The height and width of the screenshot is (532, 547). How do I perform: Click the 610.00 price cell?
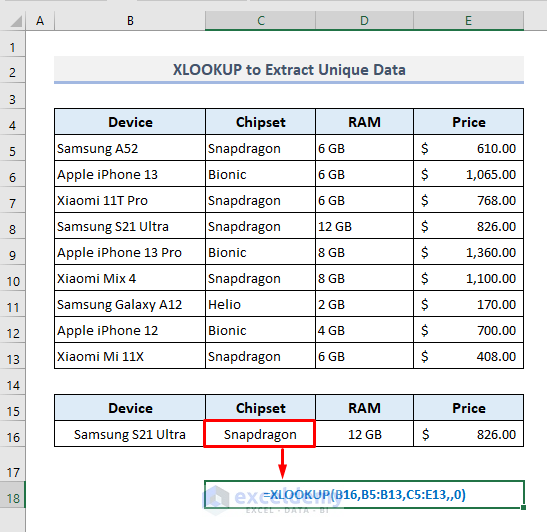[x=469, y=148]
